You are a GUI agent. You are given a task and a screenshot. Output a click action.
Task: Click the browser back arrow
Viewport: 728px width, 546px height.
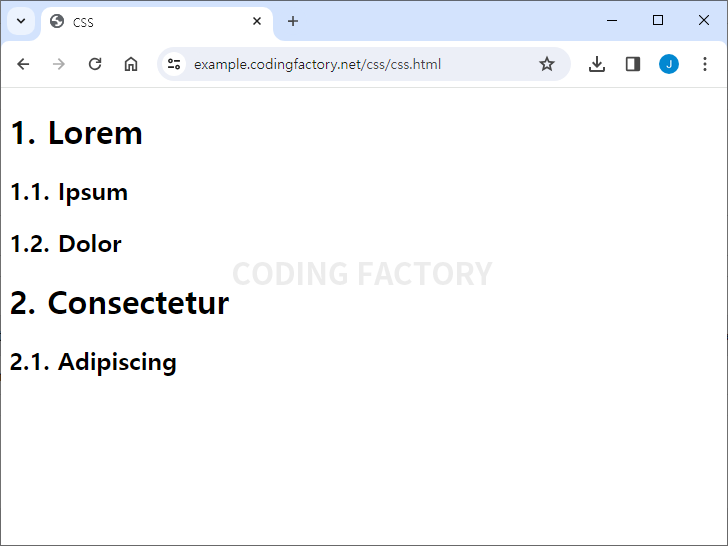[x=23, y=64]
